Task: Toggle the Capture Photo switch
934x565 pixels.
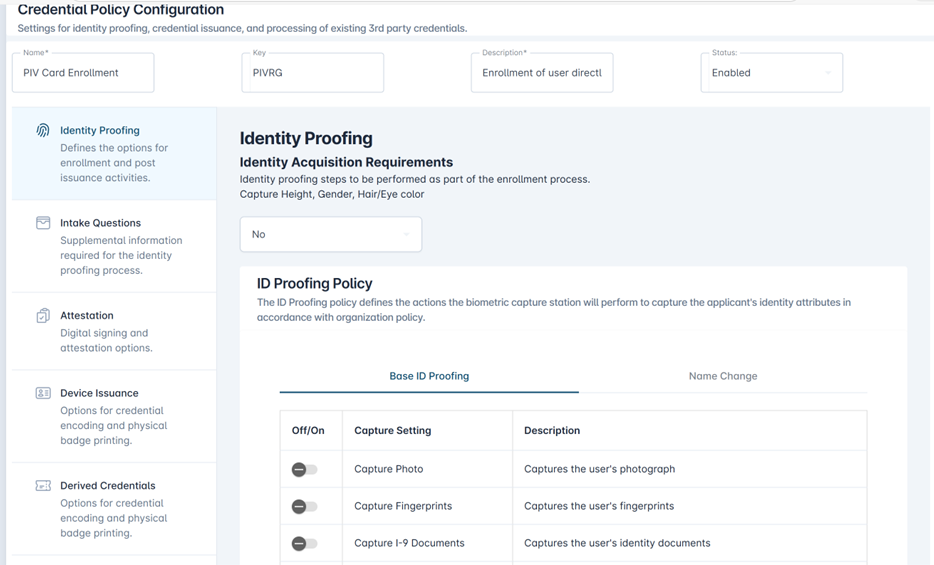Action: point(304,469)
